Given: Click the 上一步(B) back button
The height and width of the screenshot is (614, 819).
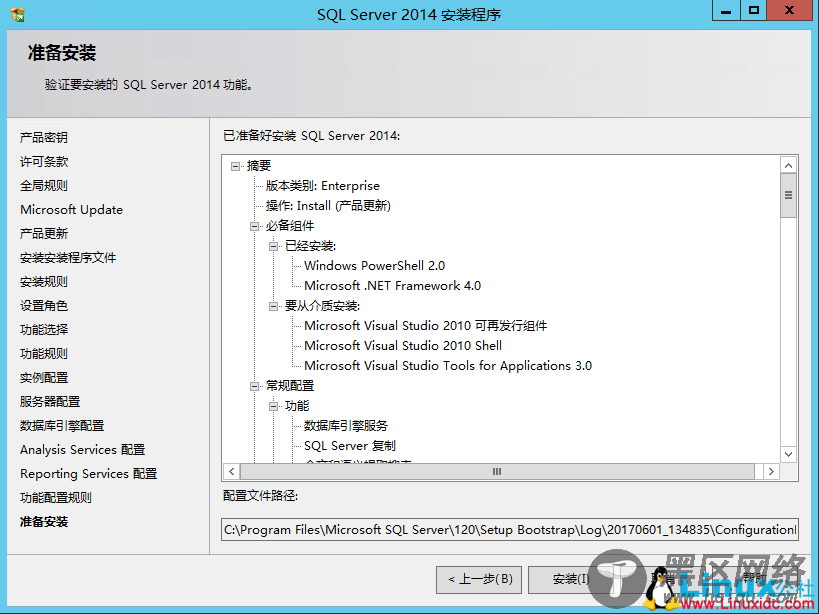Looking at the screenshot, I should coord(479,580).
